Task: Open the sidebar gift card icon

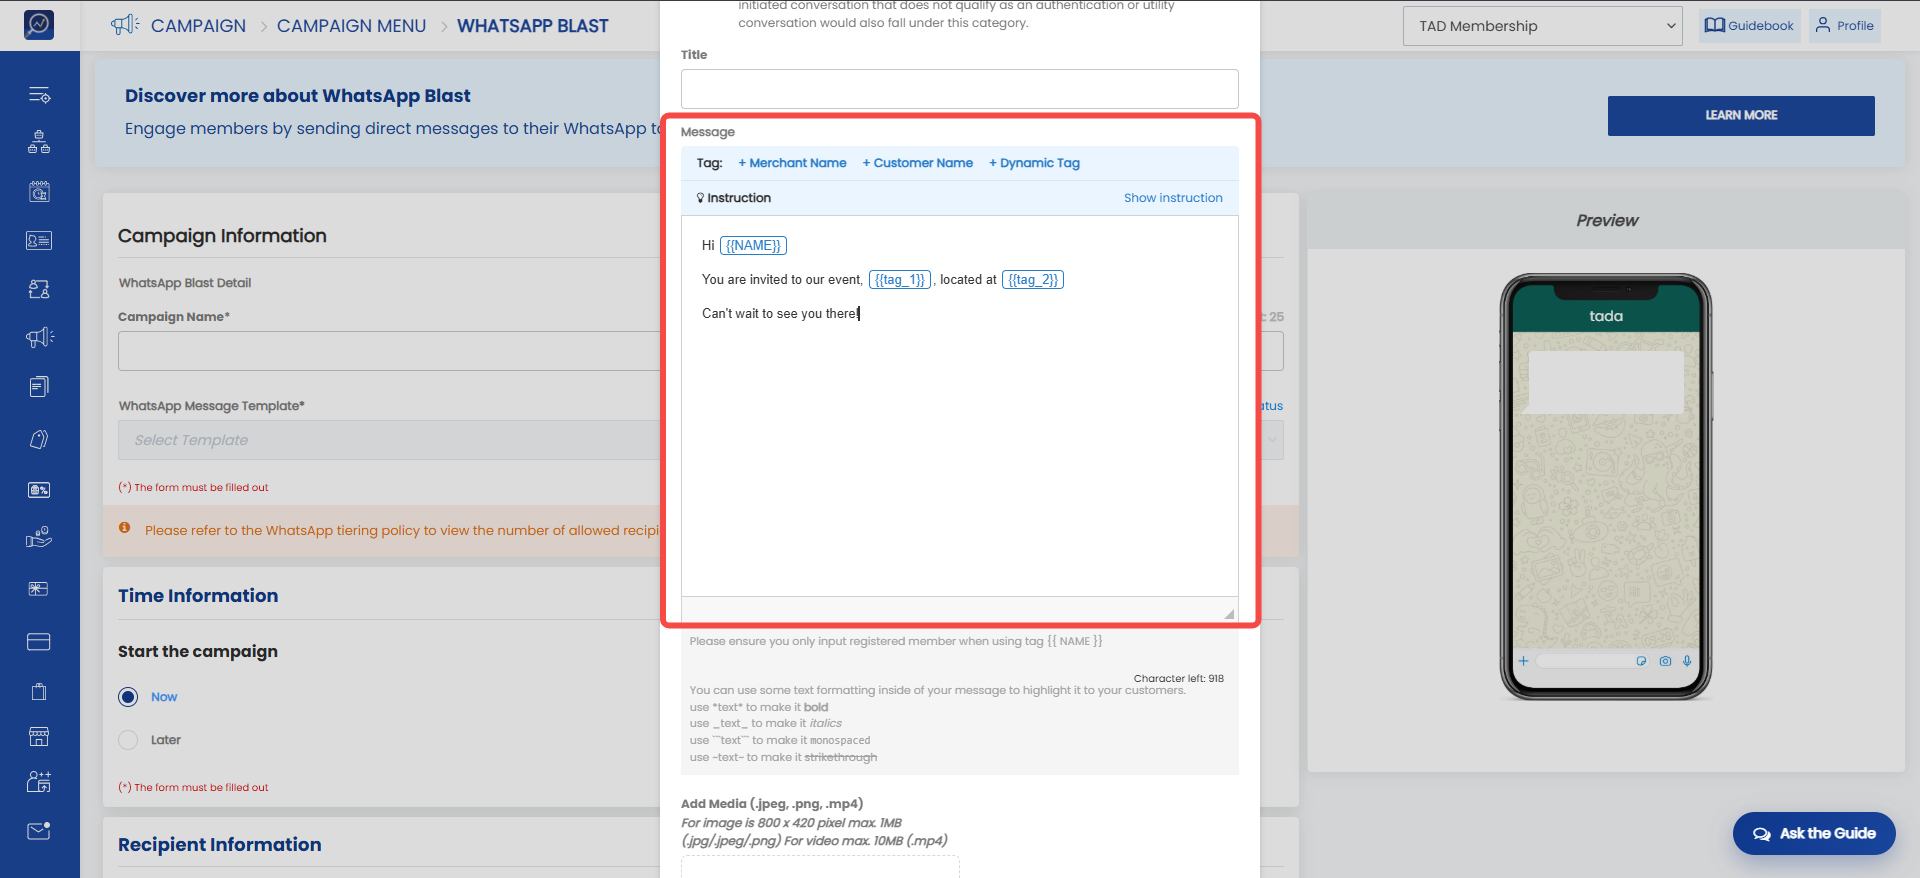Action: (x=39, y=589)
